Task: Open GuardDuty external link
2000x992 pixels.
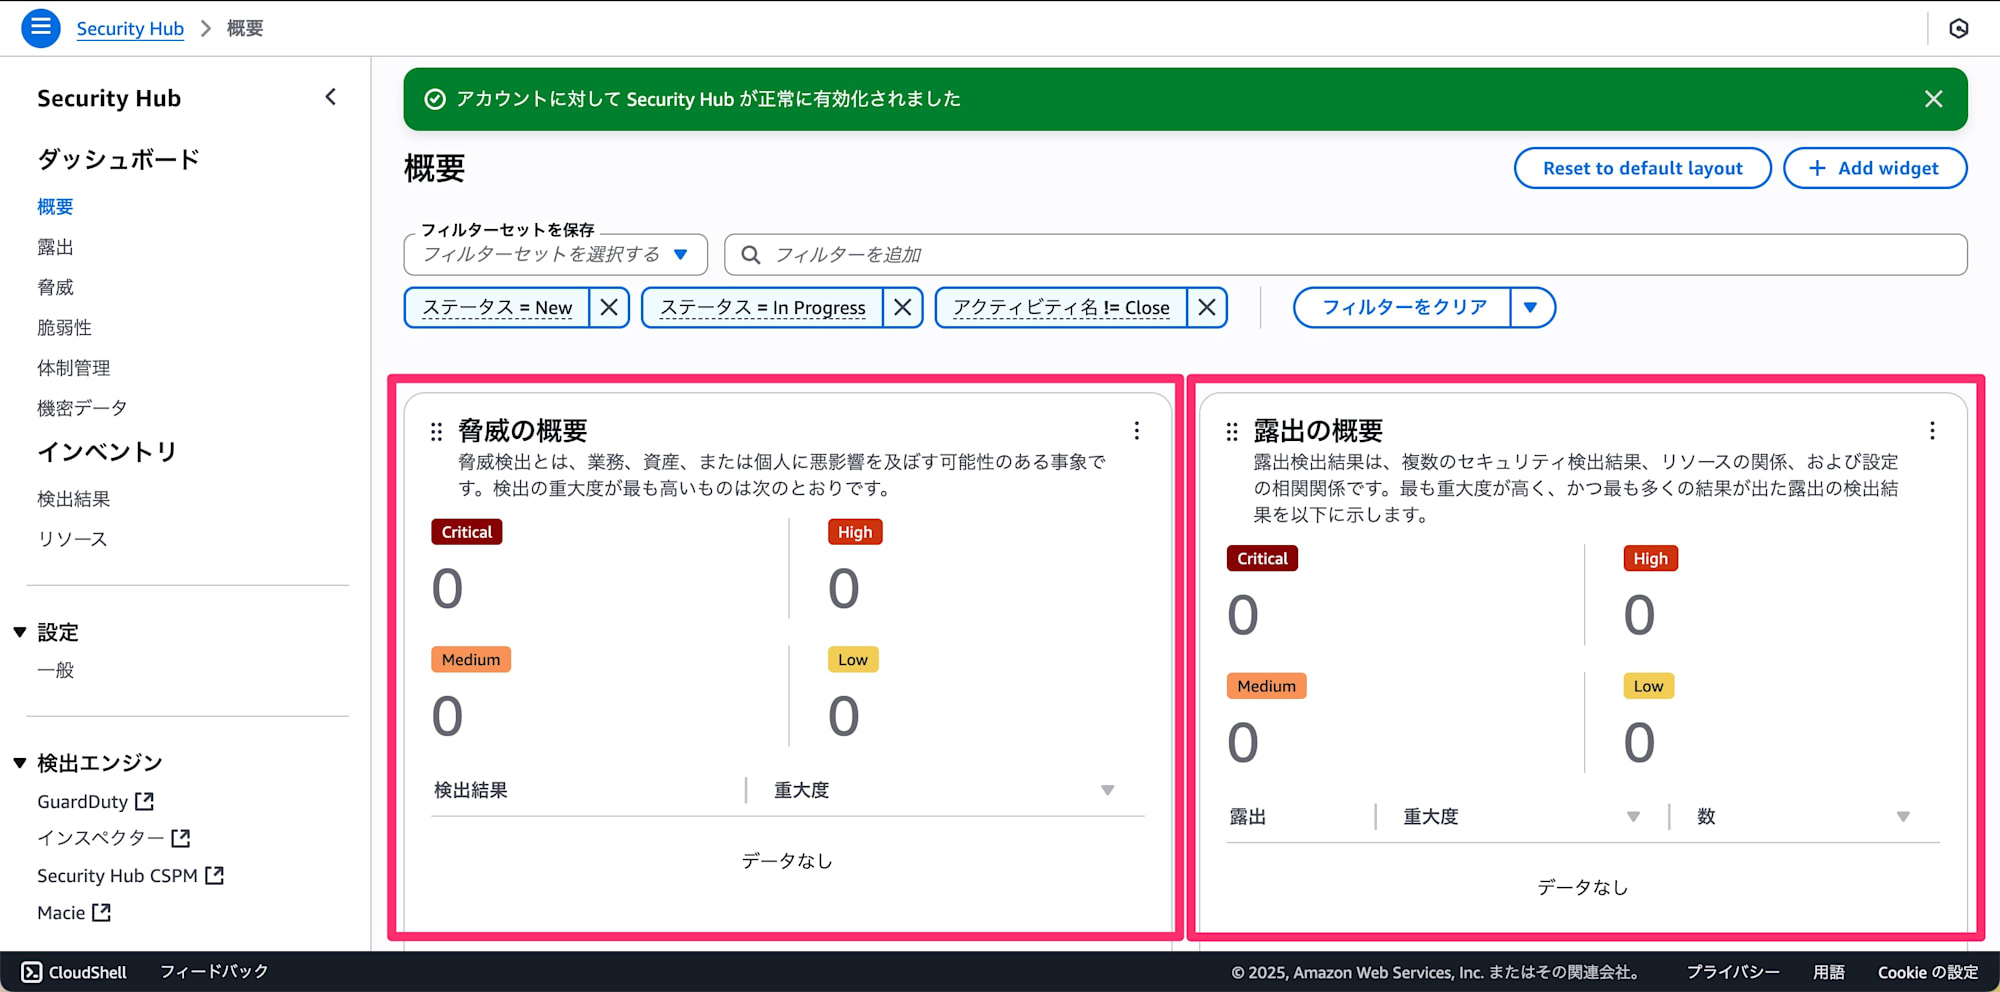Action: 96,801
